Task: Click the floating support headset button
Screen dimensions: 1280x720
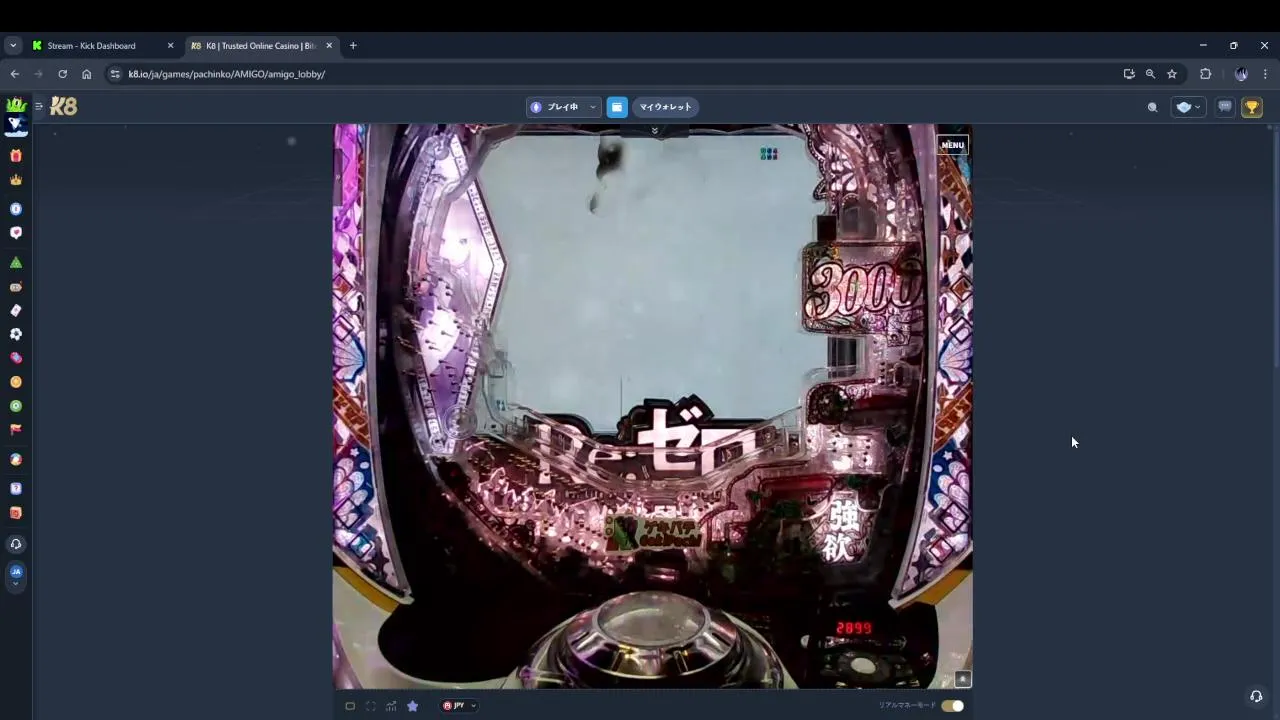Action: pyautogui.click(x=1256, y=696)
